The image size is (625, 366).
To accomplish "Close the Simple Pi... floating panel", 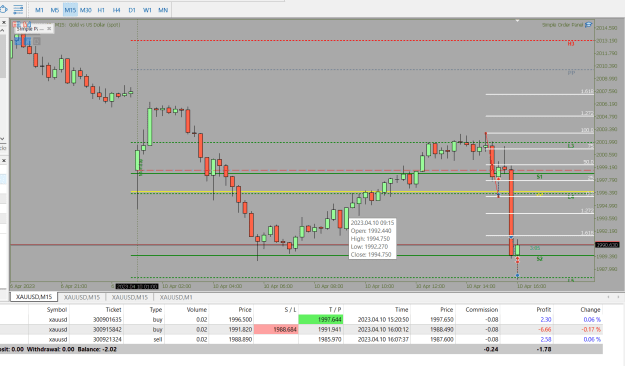I will pyautogui.click(x=49, y=29).
